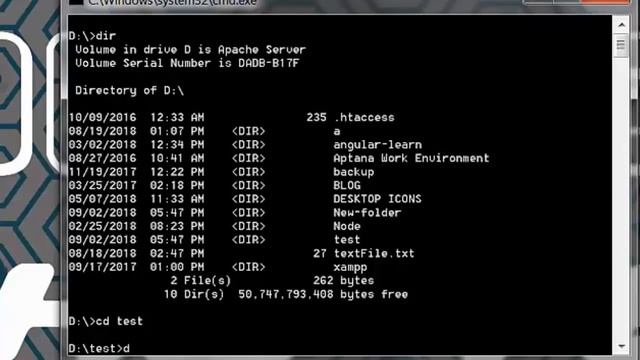This screenshot has width=640, height=360.
Task: Click the 'DESKTOP ICONS' directory name
Action: pos(377,199)
